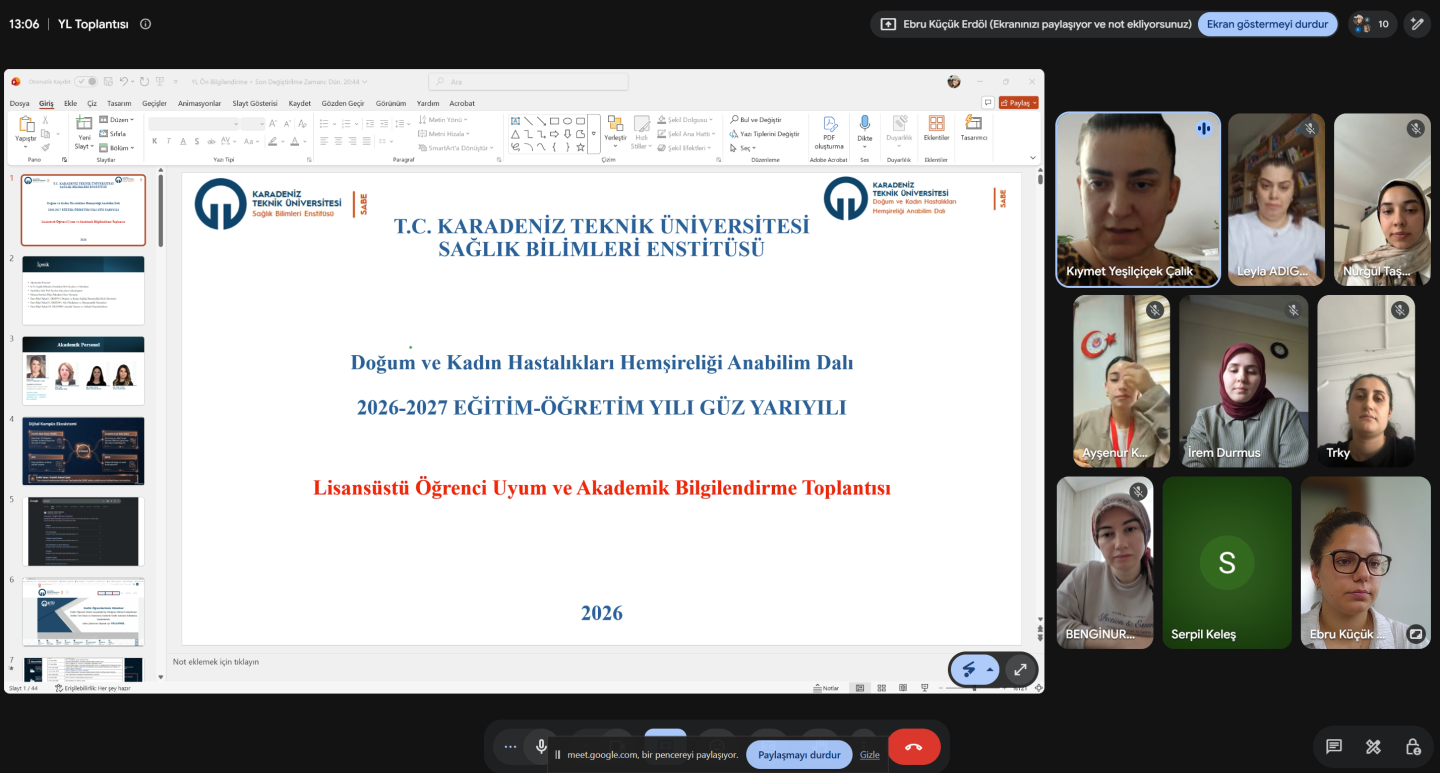Image resolution: width=1440 pixels, height=773 pixels.
Task: Open the Düzen layout dropdown
Action: (x=117, y=120)
